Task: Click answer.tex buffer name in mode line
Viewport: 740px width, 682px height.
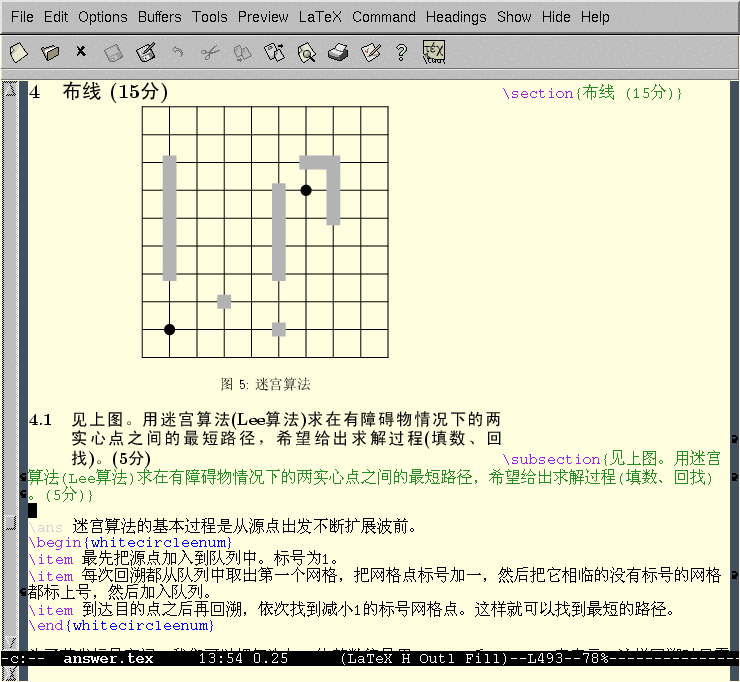Action: click(108, 658)
